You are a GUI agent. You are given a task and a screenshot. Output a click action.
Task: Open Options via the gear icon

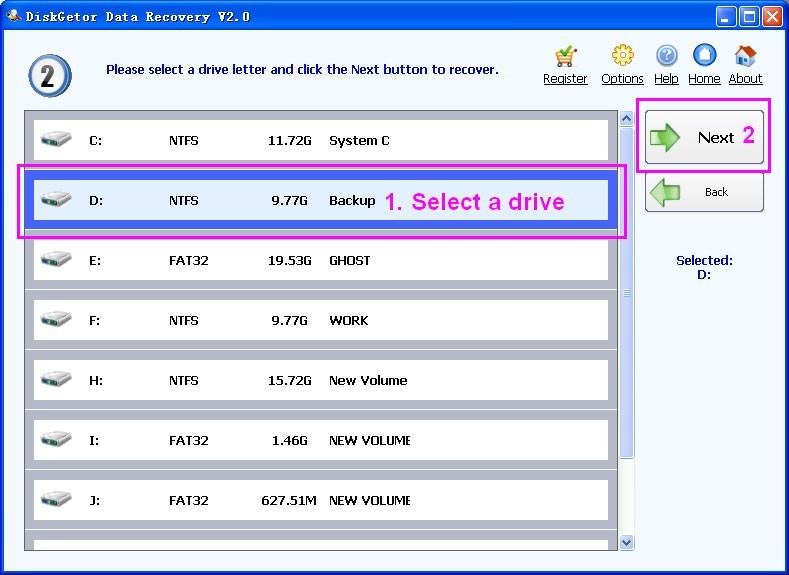coord(622,55)
